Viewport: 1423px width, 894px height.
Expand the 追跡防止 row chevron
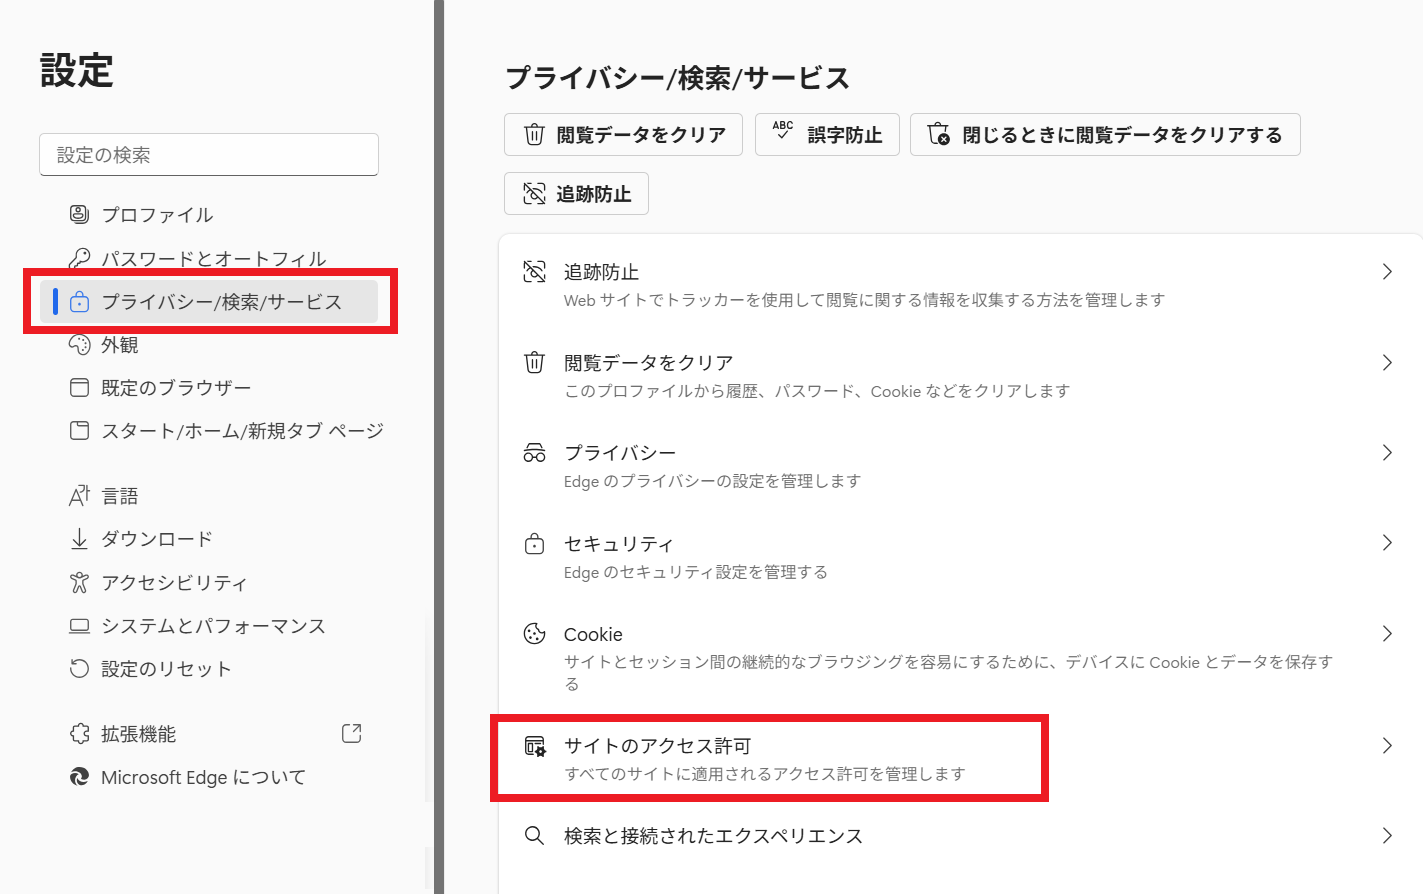[x=1387, y=272]
